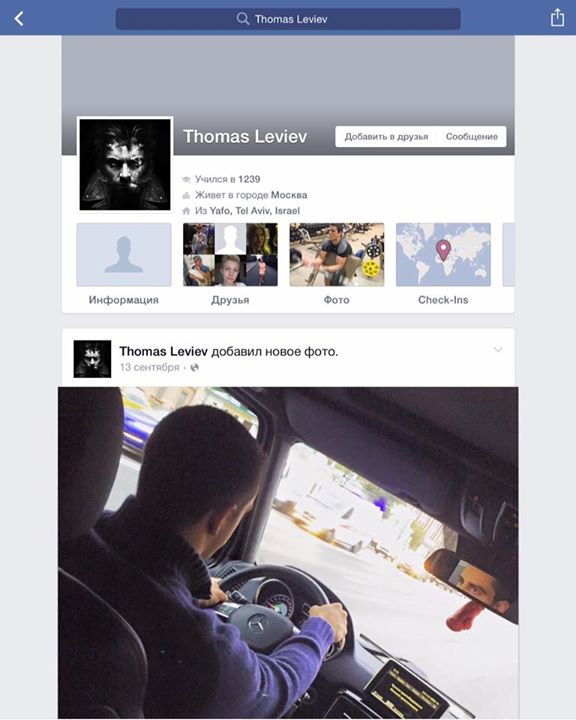Click the map pin on Check-Ins map
576x720 pixels.
pyautogui.click(x=443, y=250)
